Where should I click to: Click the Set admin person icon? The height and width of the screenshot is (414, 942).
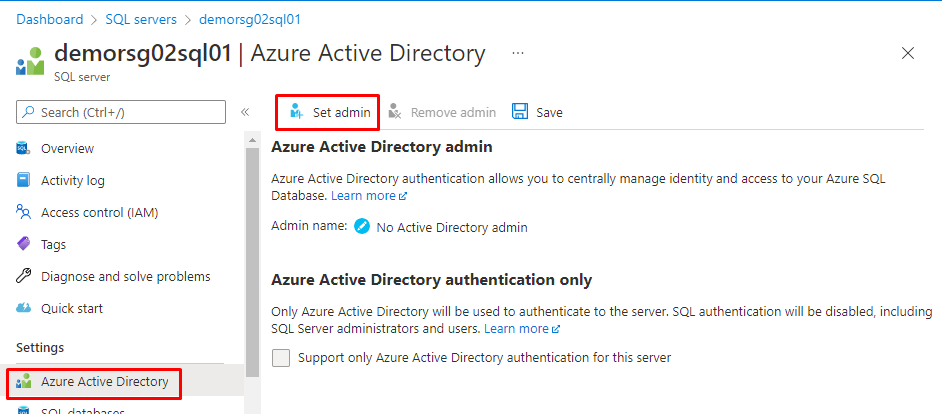pos(296,112)
